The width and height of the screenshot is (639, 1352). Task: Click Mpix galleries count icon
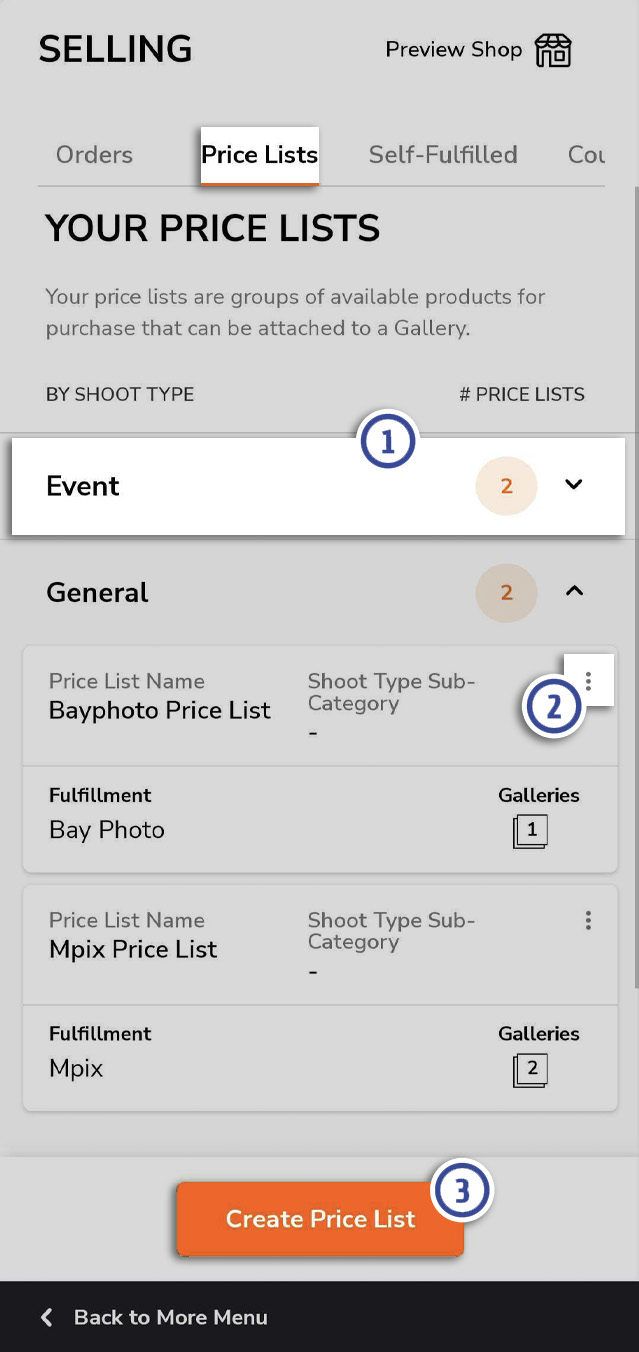click(x=530, y=1070)
